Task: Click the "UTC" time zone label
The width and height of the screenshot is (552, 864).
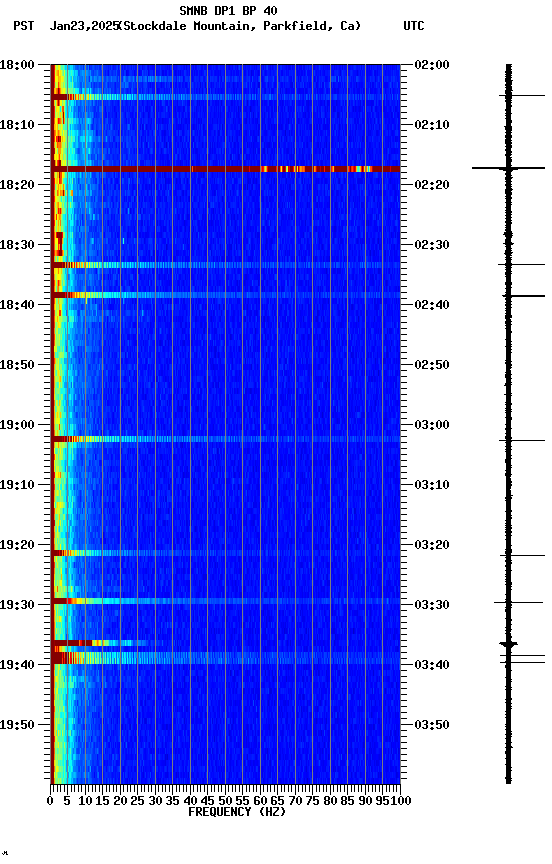Action: pos(414,26)
